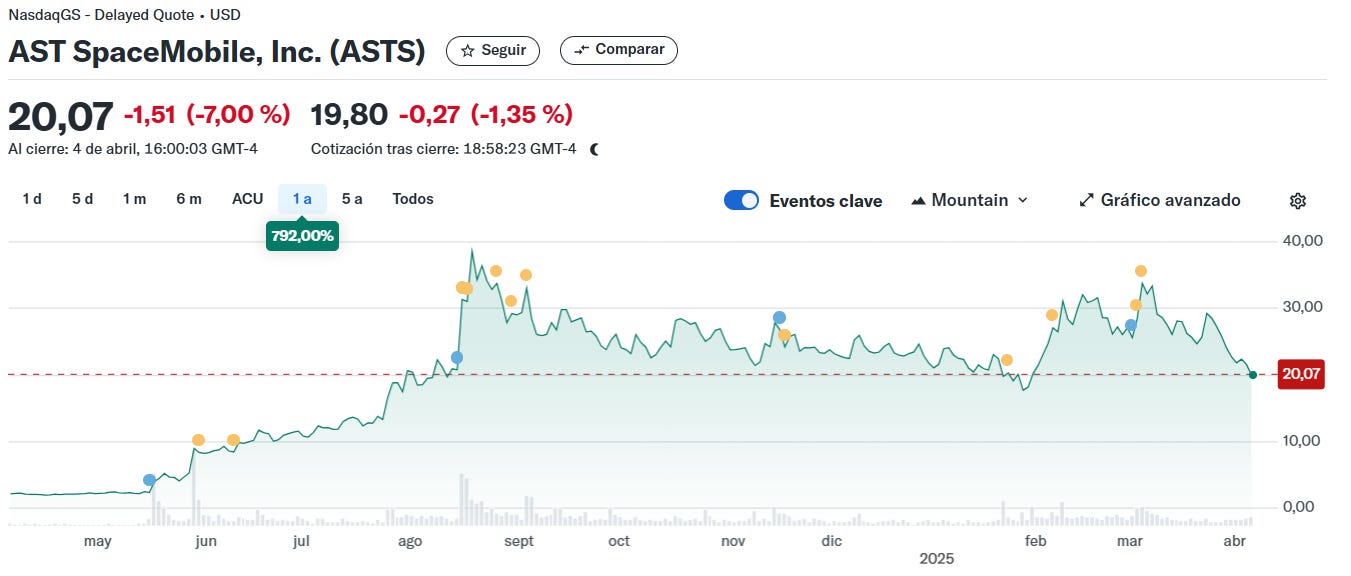Click the Cotización tras cierre timestamp text
The width and height of the screenshot is (1351, 576).
click(444, 149)
